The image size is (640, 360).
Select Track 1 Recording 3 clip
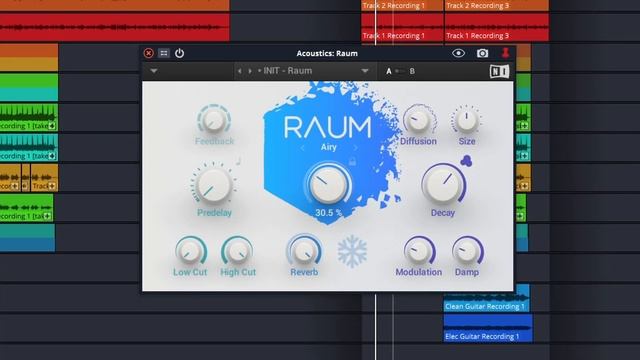point(497,27)
